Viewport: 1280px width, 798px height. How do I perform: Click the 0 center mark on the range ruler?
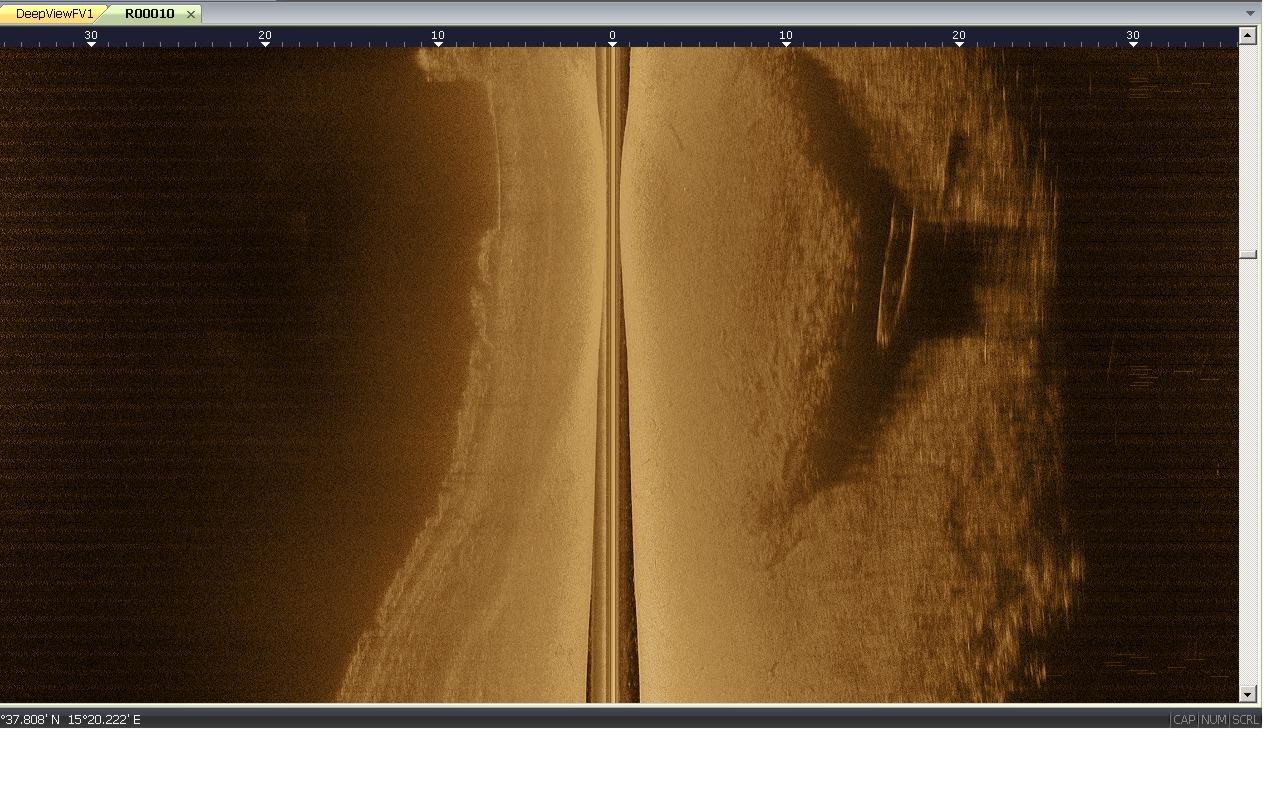click(x=612, y=36)
